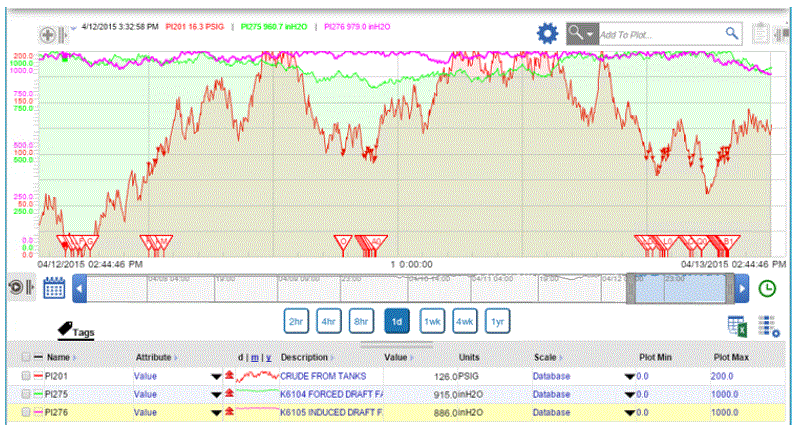Sort by the Value column header

[x=398, y=357]
